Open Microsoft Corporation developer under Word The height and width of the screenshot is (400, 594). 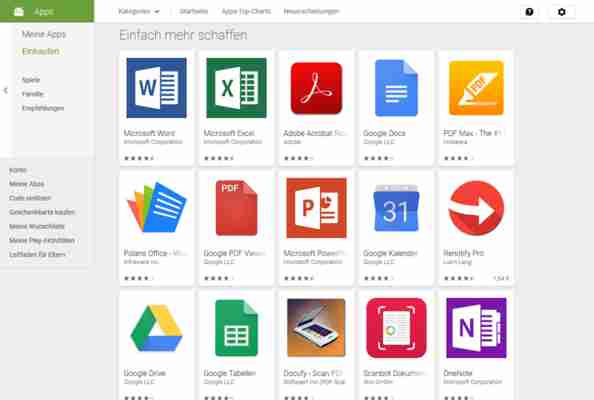coord(153,142)
